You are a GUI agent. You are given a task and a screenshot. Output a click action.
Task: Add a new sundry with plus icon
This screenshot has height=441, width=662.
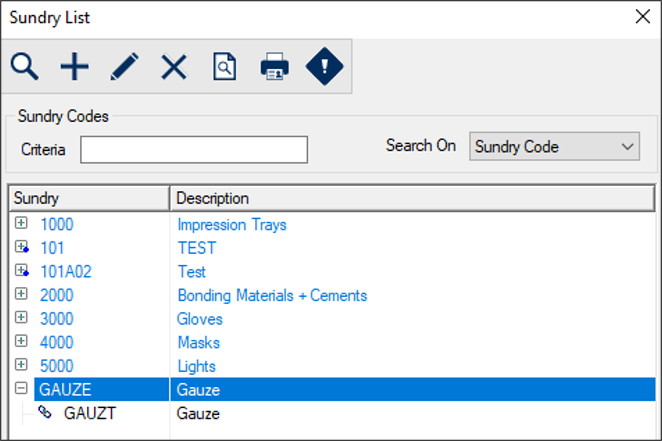(x=74, y=66)
